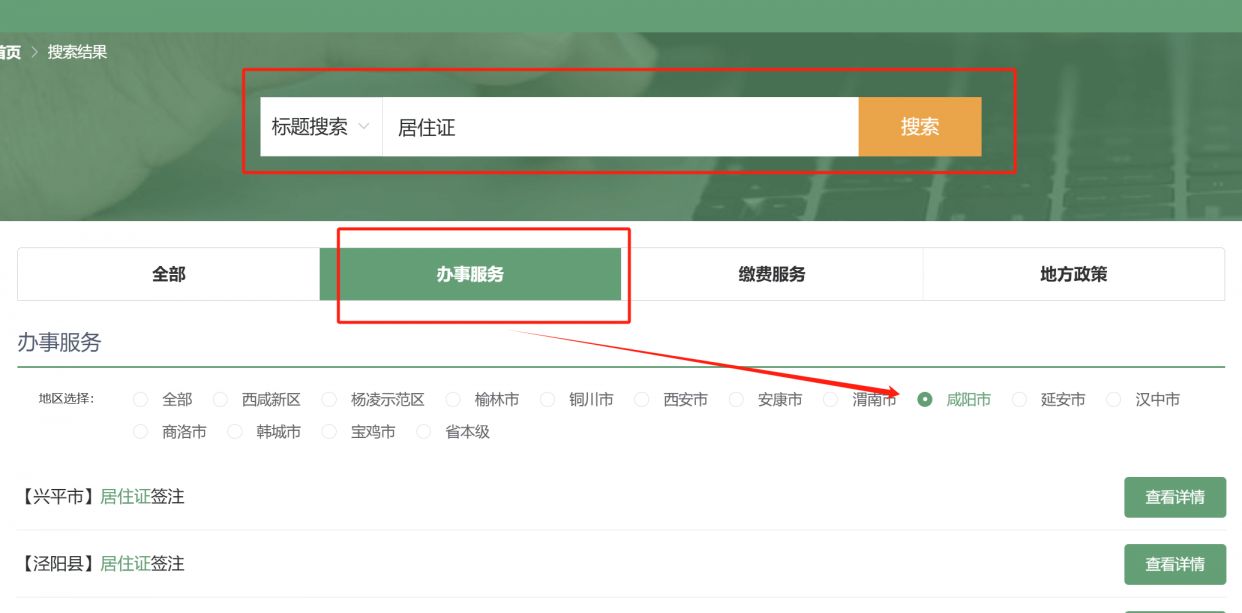Screen dimensions: 1242x613
Task: Select the 办事服务 tab
Action: point(470,274)
